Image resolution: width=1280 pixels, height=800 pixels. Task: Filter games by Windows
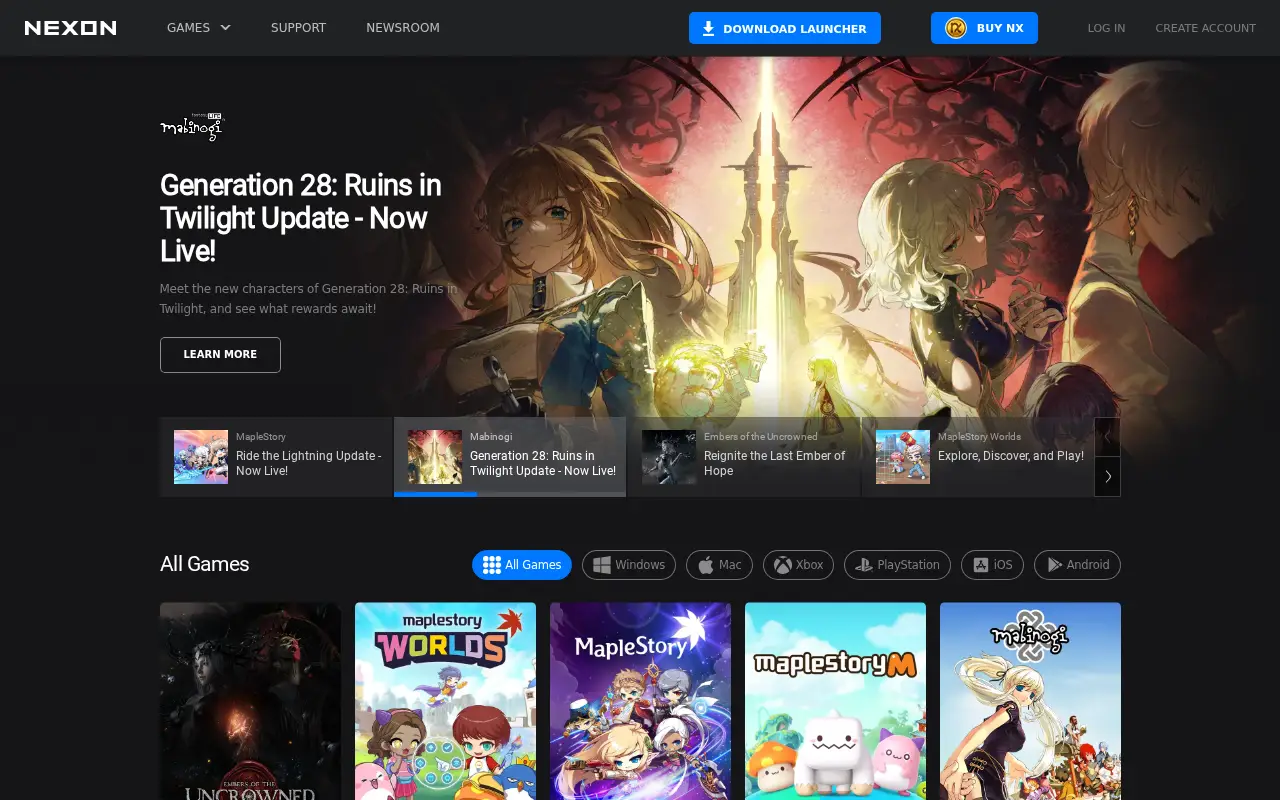click(629, 565)
